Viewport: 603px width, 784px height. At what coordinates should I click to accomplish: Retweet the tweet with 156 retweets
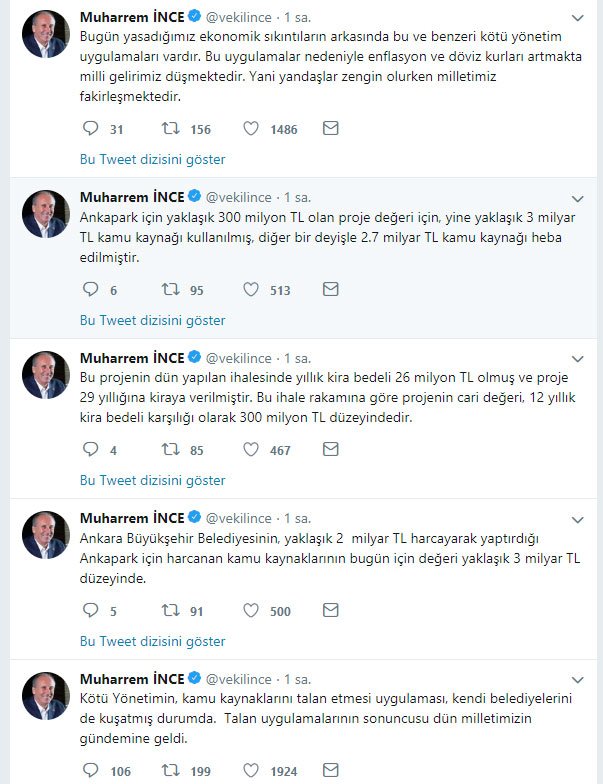[x=170, y=129]
